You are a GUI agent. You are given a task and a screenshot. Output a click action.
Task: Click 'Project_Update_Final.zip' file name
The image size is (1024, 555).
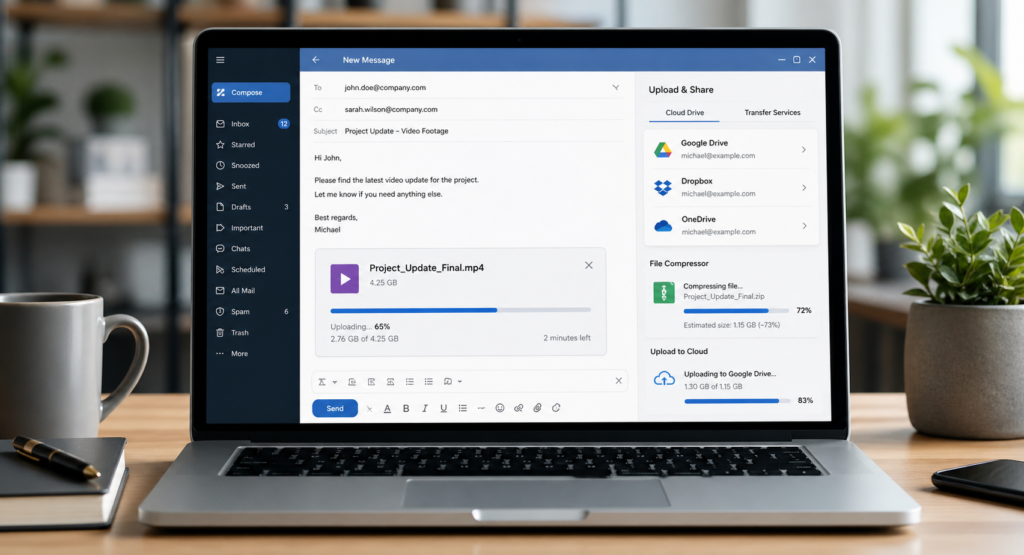click(724, 296)
